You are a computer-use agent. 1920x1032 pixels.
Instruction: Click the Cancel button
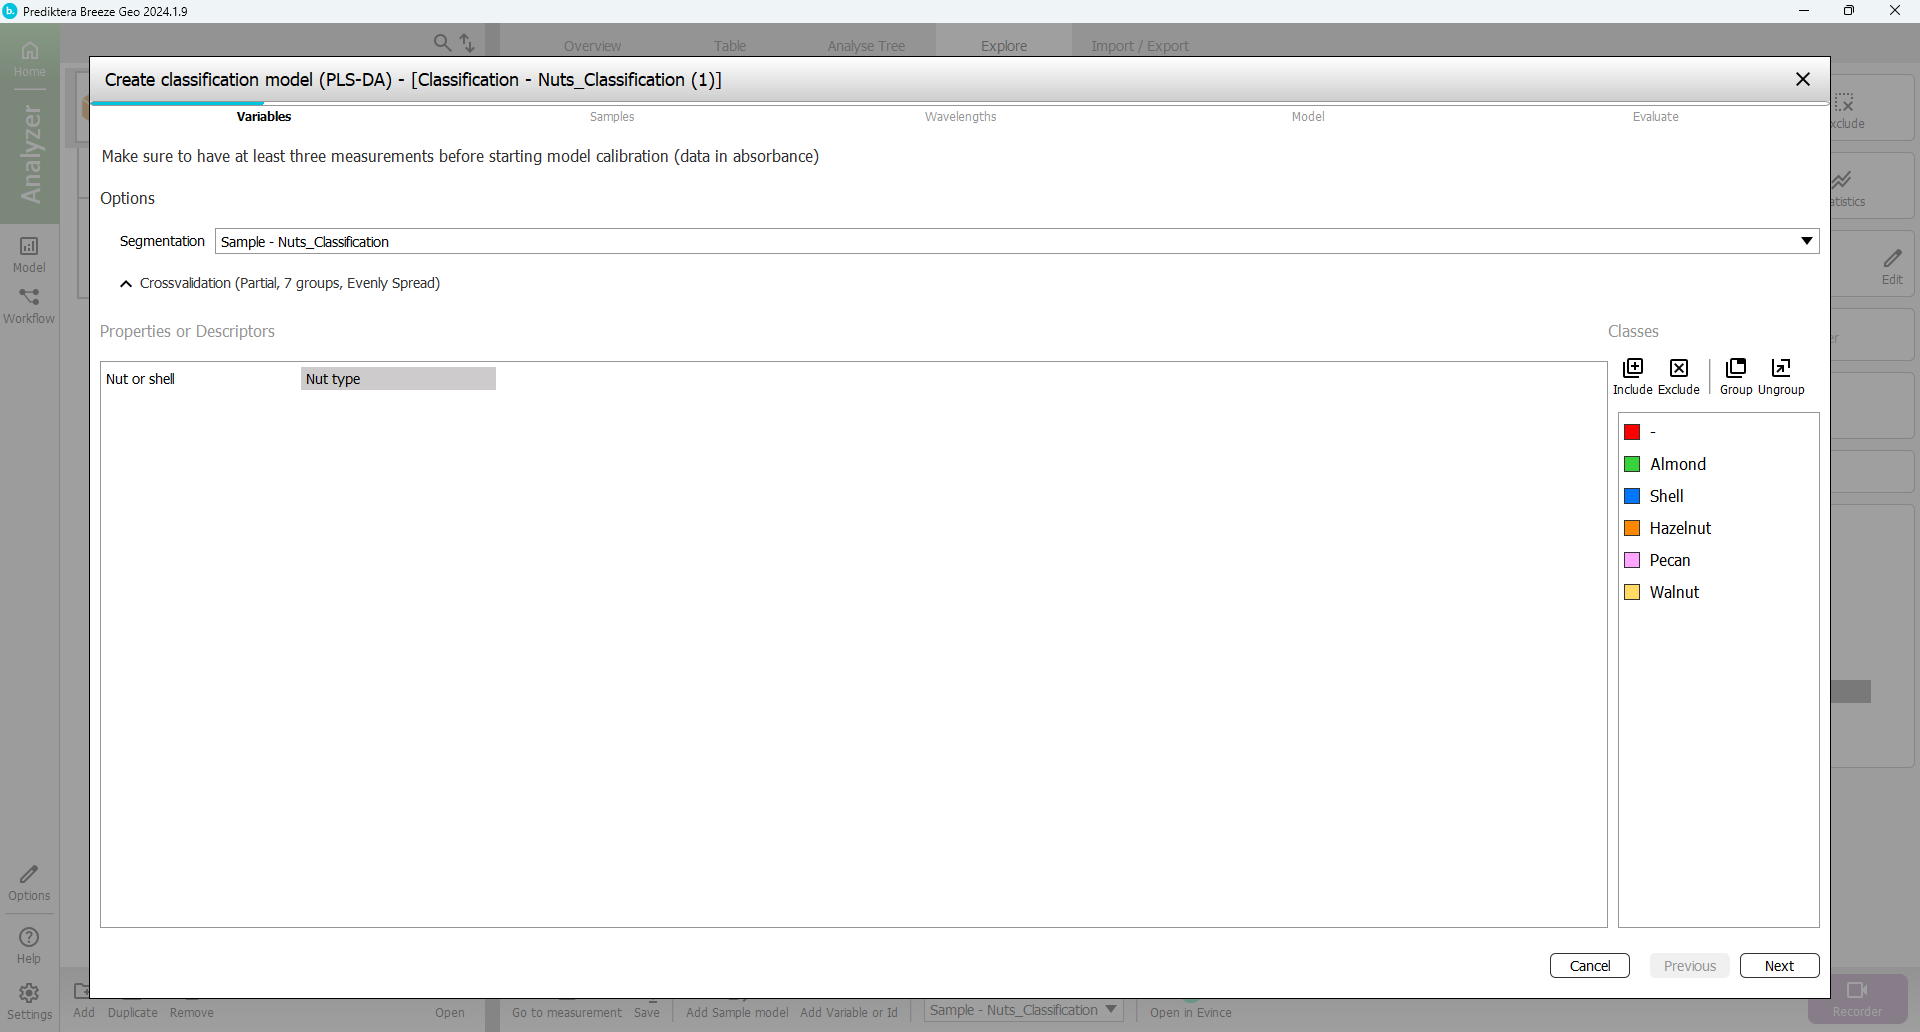(1589, 966)
